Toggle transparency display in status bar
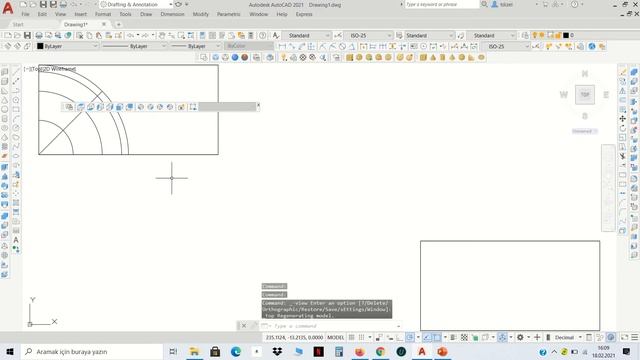The height and width of the screenshot is (360, 640). pyautogui.click(x=464, y=337)
